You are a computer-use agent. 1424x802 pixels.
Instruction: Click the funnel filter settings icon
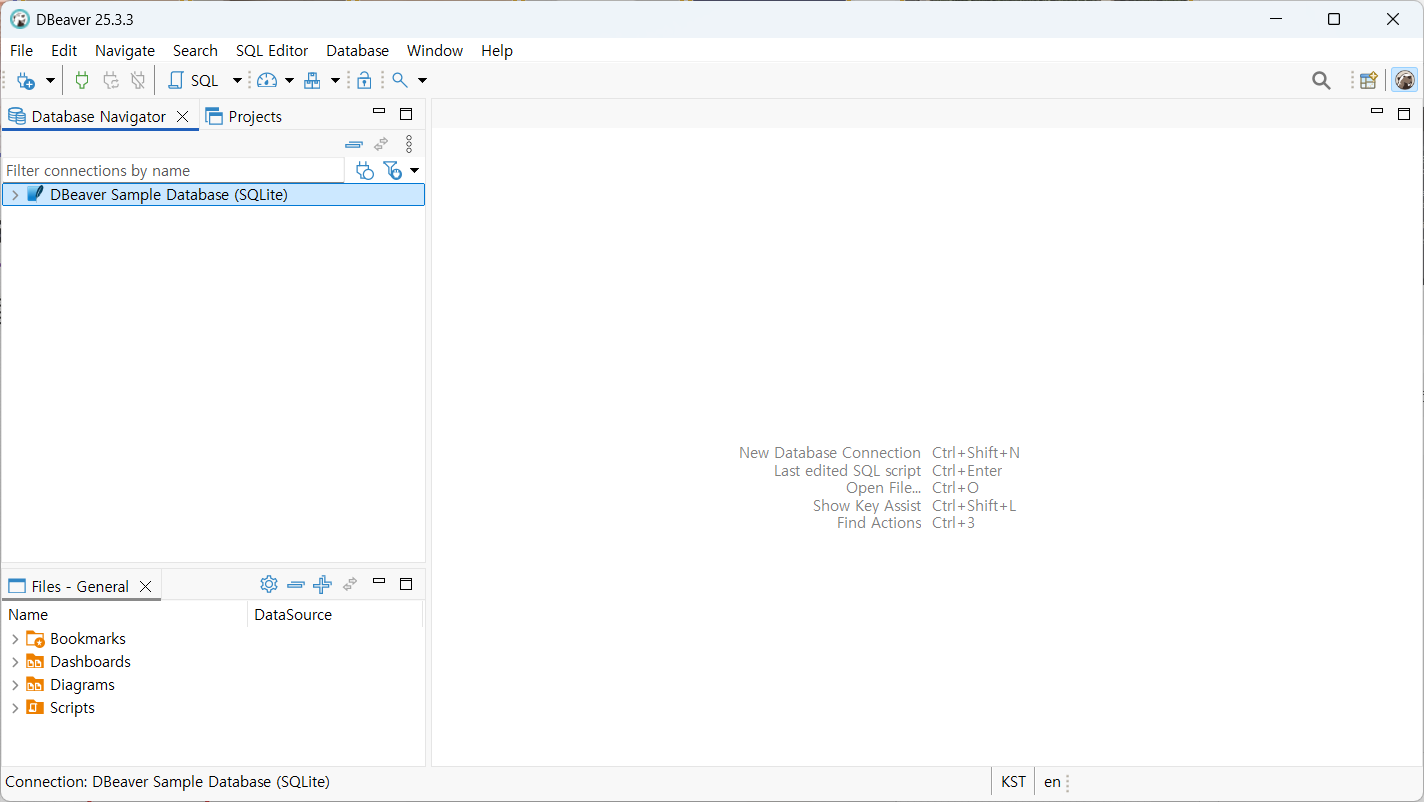coord(393,171)
